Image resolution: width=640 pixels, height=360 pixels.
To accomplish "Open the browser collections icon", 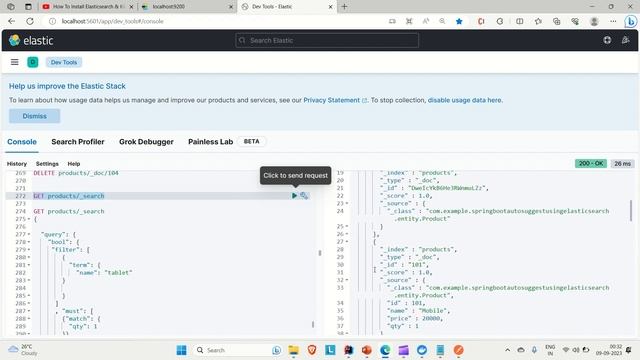I will click(556, 21).
